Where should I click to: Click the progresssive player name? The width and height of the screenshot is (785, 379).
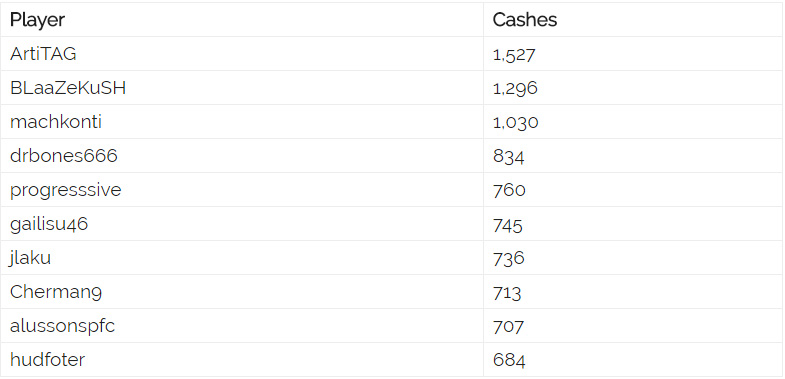66,190
